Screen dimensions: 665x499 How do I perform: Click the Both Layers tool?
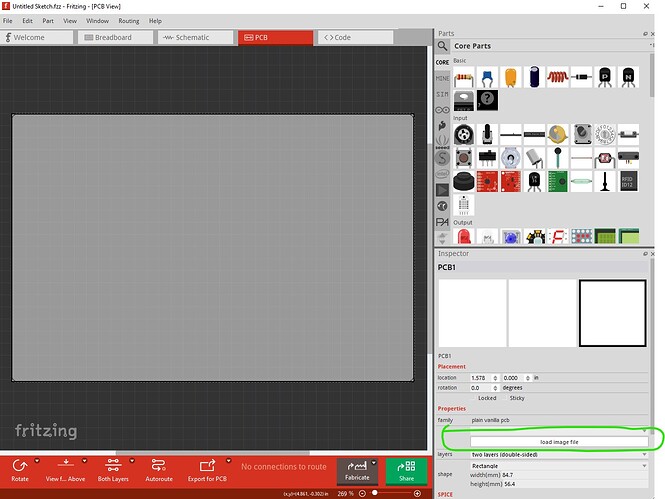pyautogui.click(x=113, y=470)
